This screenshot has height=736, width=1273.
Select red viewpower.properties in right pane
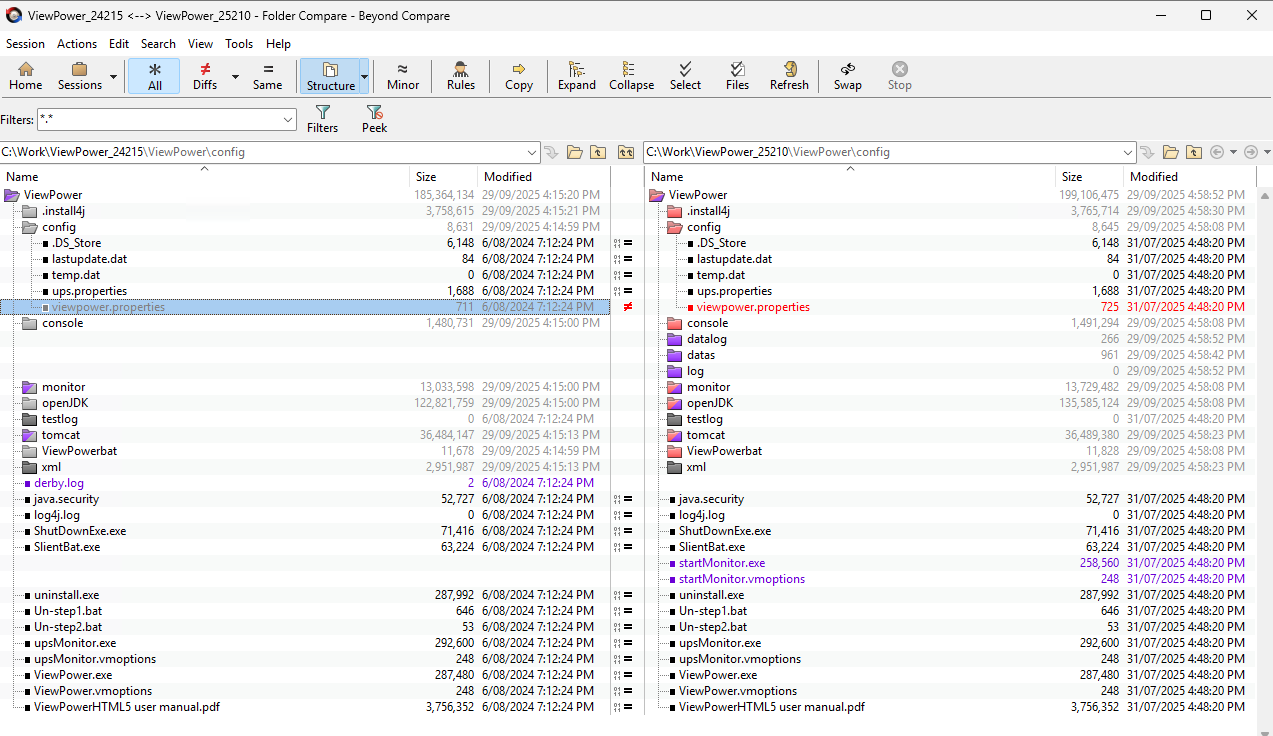[x=753, y=307]
